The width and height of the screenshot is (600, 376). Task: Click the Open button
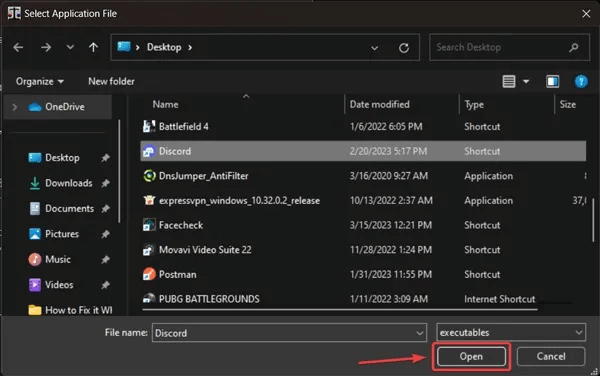tap(471, 356)
